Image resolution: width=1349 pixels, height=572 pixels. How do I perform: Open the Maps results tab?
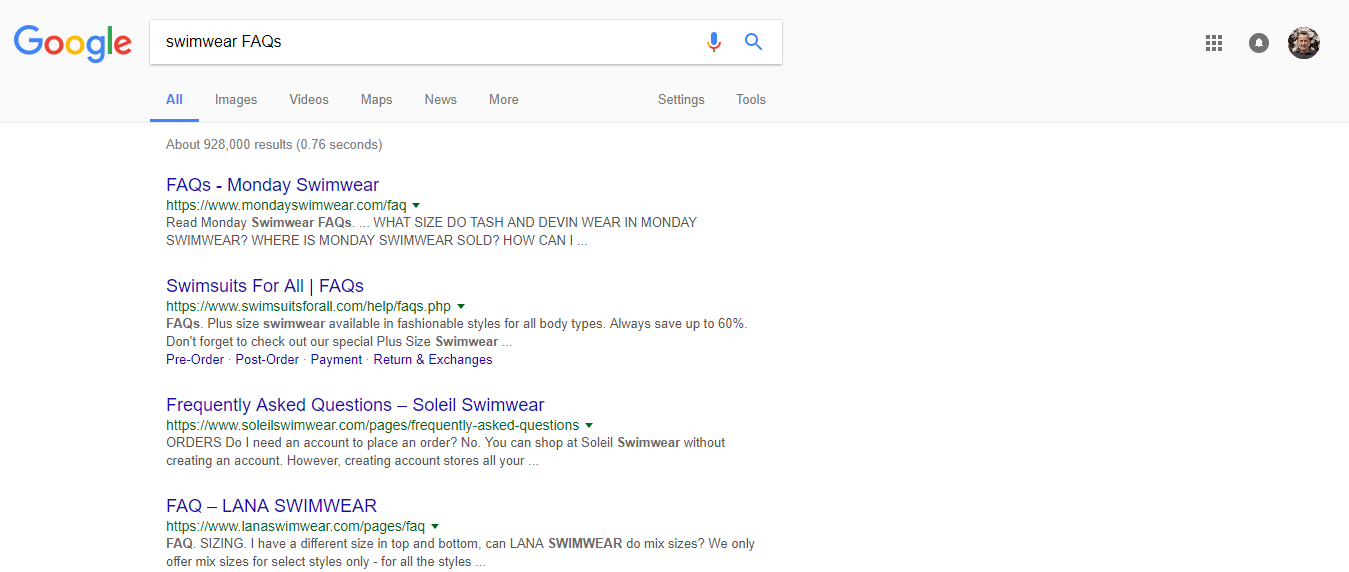tap(377, 100)
